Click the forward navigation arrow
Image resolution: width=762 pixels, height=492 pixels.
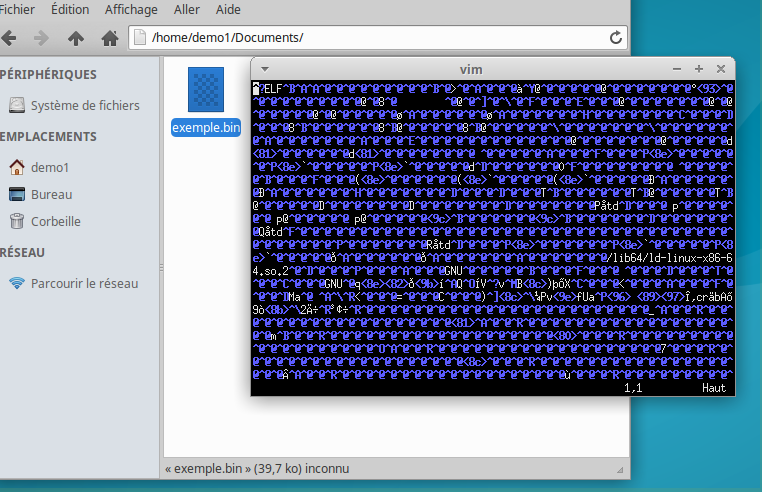[x=41, y=38]
